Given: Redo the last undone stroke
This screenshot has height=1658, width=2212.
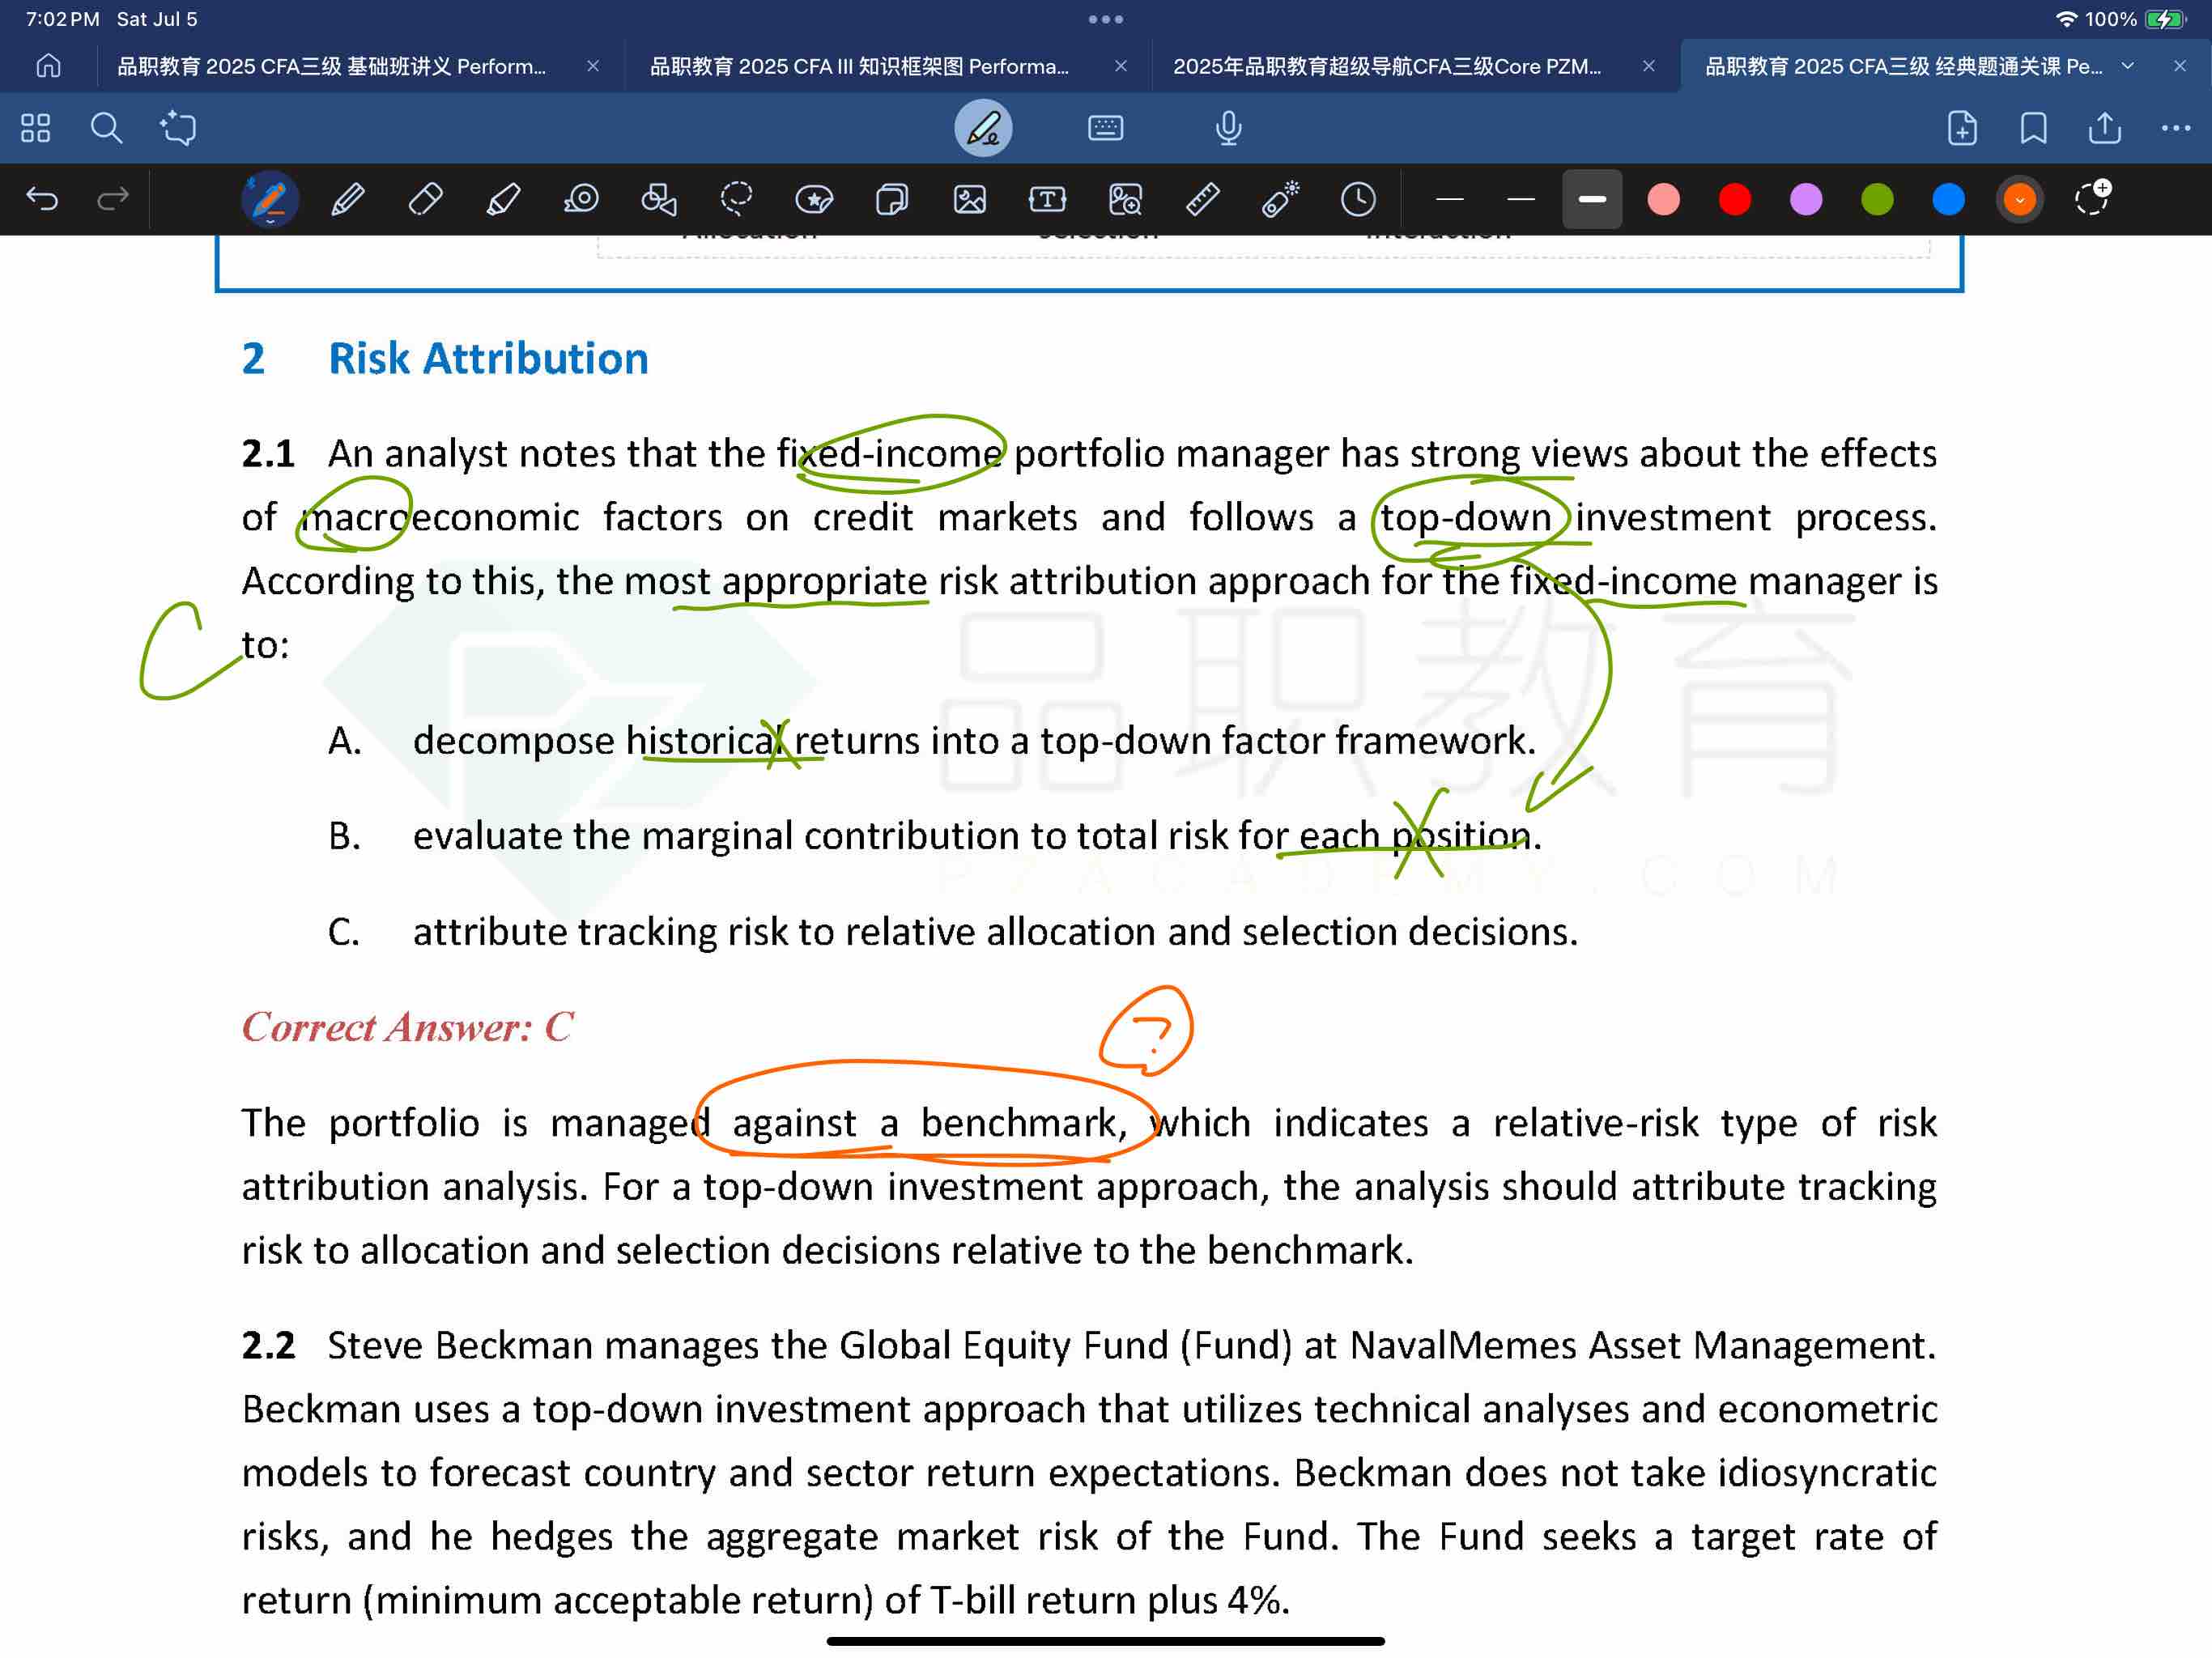Looking at the screenshot, I should point(113,199).
